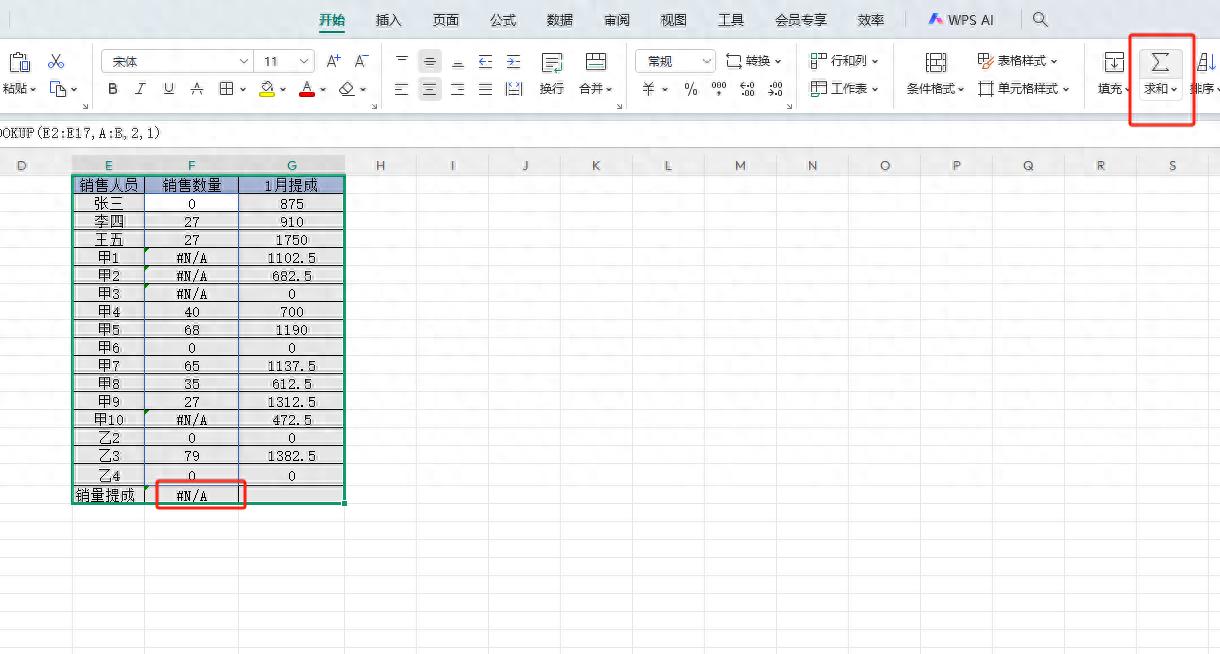
Task: Click the Paste clipboard icon
Action: click(19, 62)
